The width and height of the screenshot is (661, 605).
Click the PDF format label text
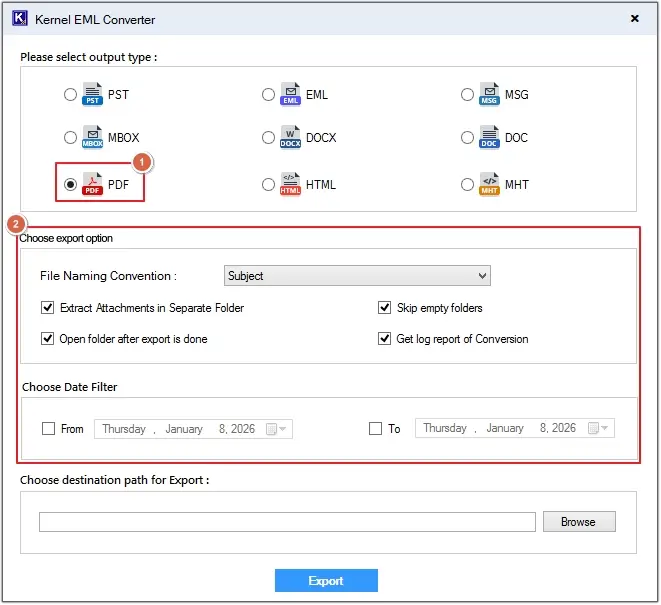click(x=118, y=185)
